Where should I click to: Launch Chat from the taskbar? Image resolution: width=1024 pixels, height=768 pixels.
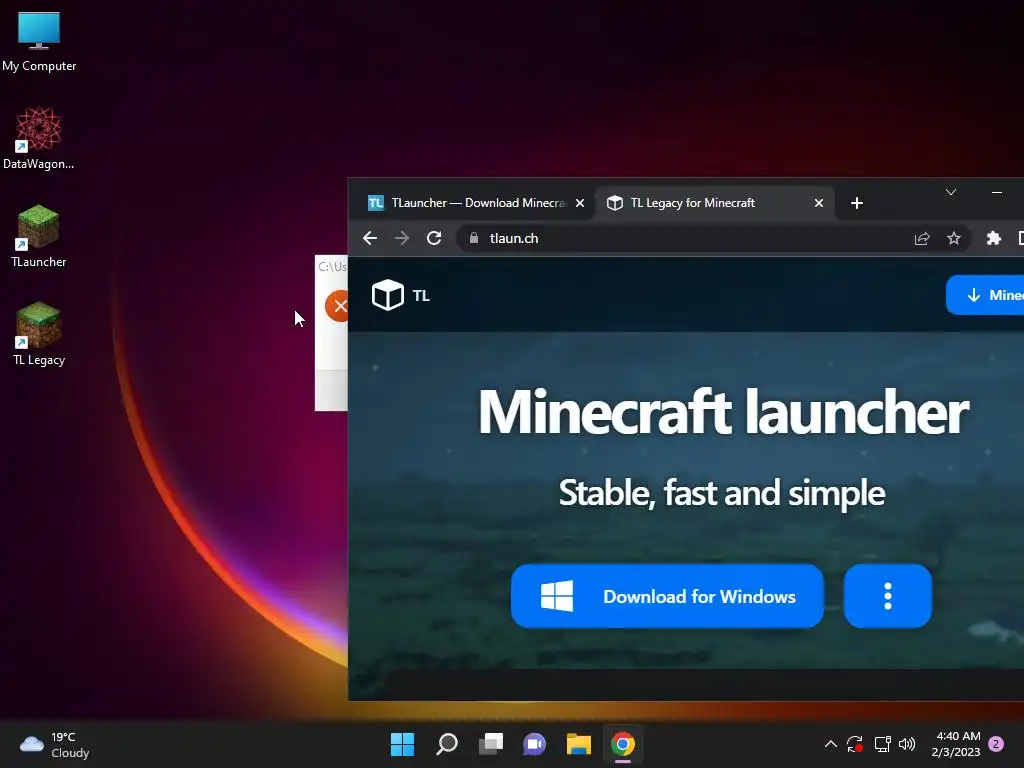534,744
